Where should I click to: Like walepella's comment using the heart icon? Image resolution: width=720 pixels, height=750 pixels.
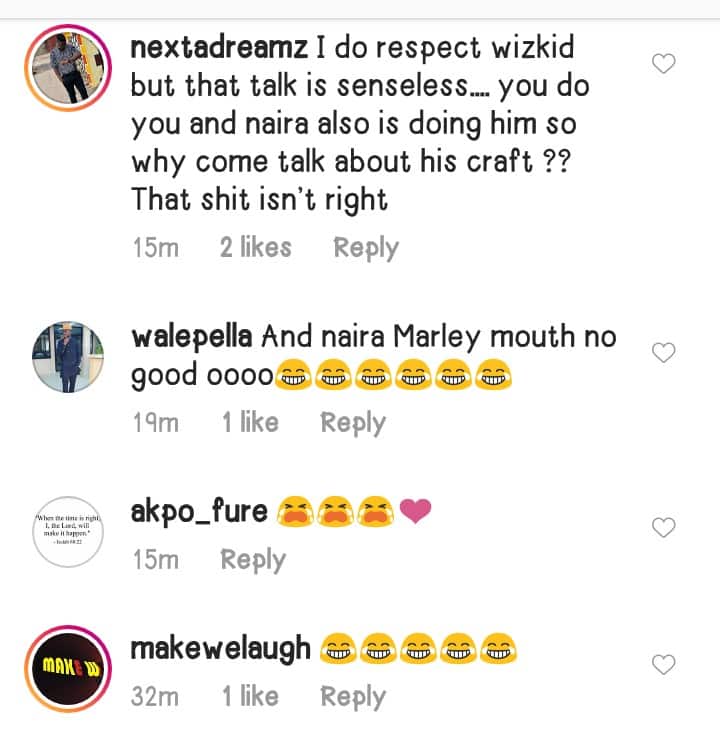663,352
